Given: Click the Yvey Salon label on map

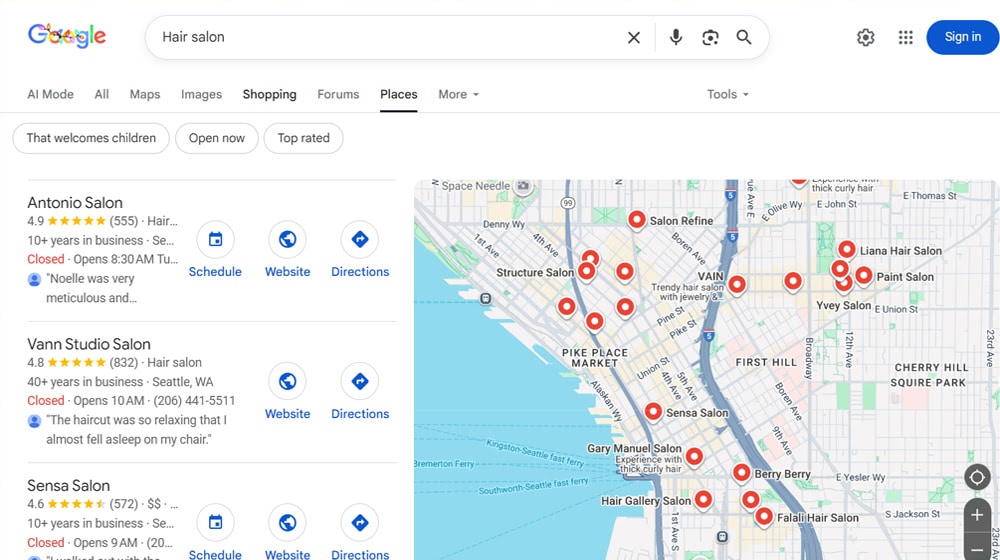Looking at the screenshot, I should [x=843, y=306].
